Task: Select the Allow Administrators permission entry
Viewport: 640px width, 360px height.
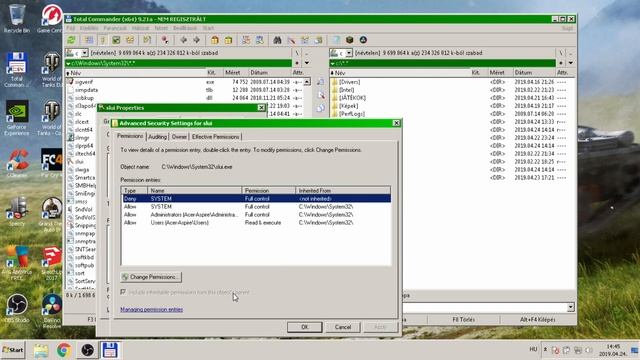Action: click(x=256, y=215)
